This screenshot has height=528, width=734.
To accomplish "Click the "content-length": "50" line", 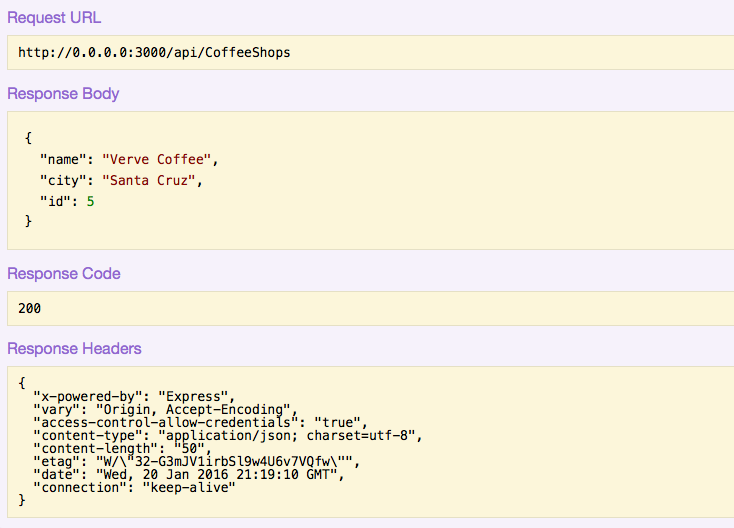I will pos(122,448).
